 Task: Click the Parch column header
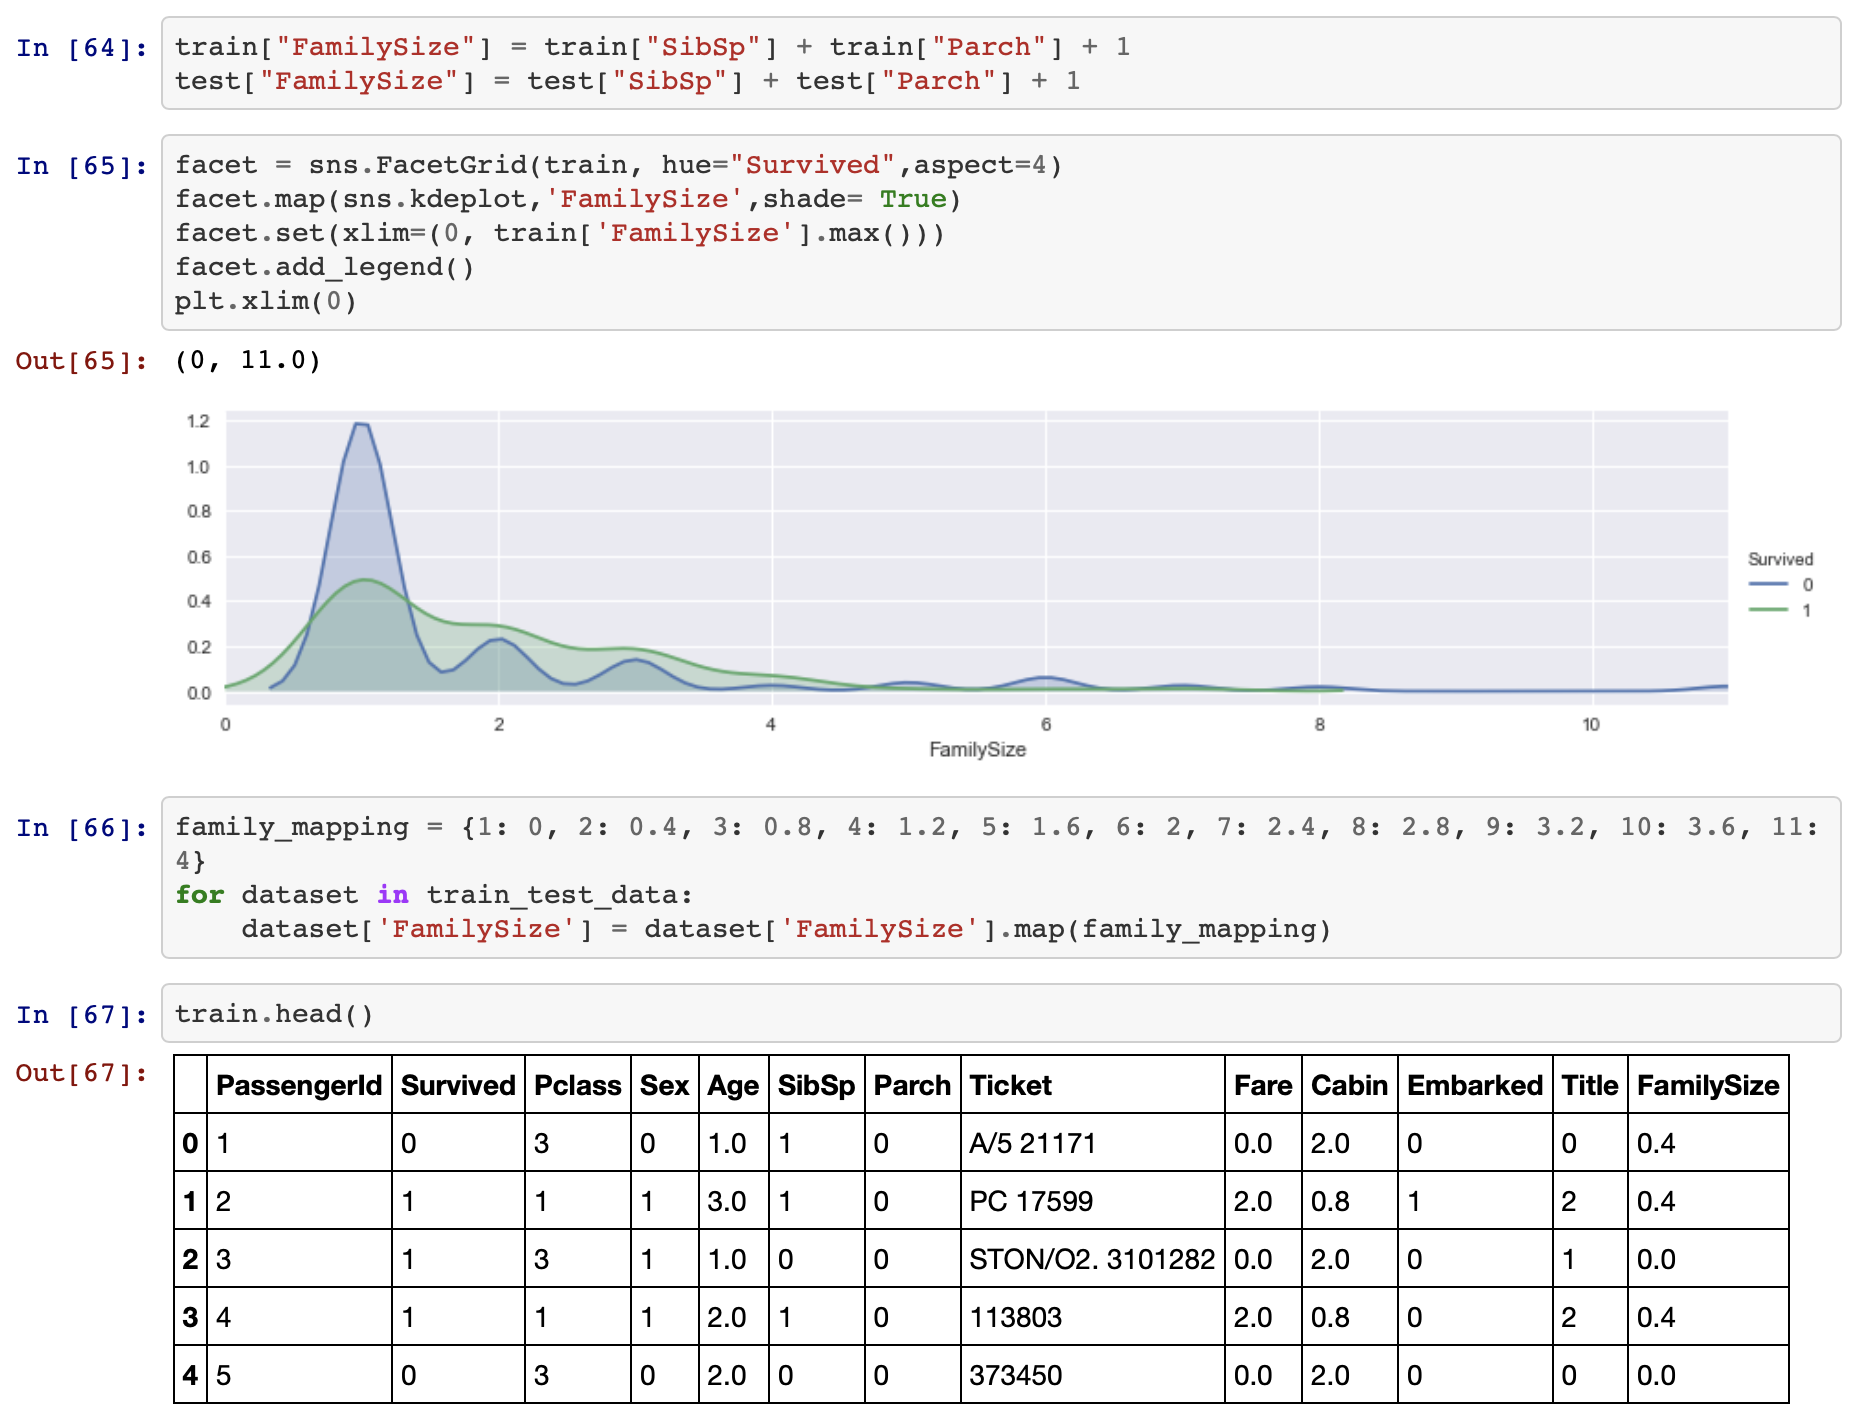(x=912, y=1085)
